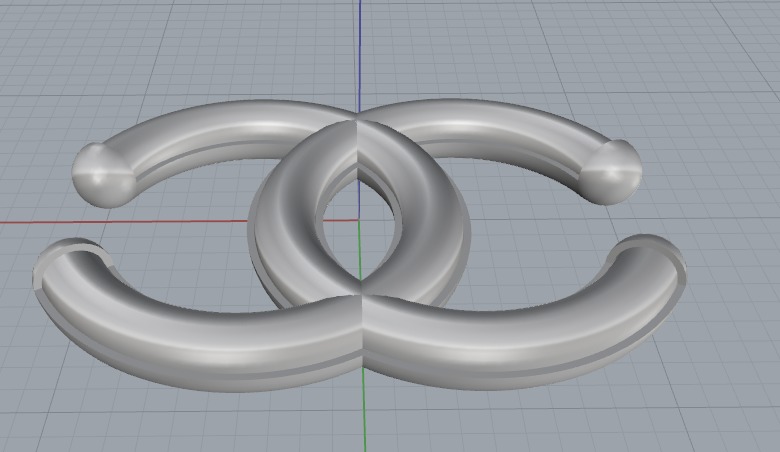Select the central interlocking ring of the model
The width and height of the screenshot is (780, 452).
pos(359,215)
